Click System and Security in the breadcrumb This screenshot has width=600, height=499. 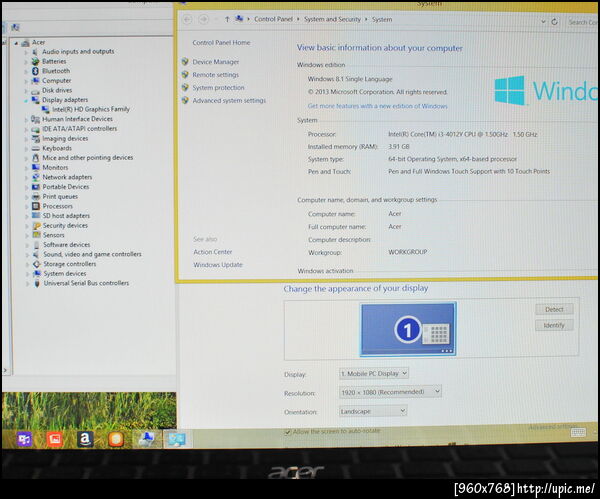332,19
